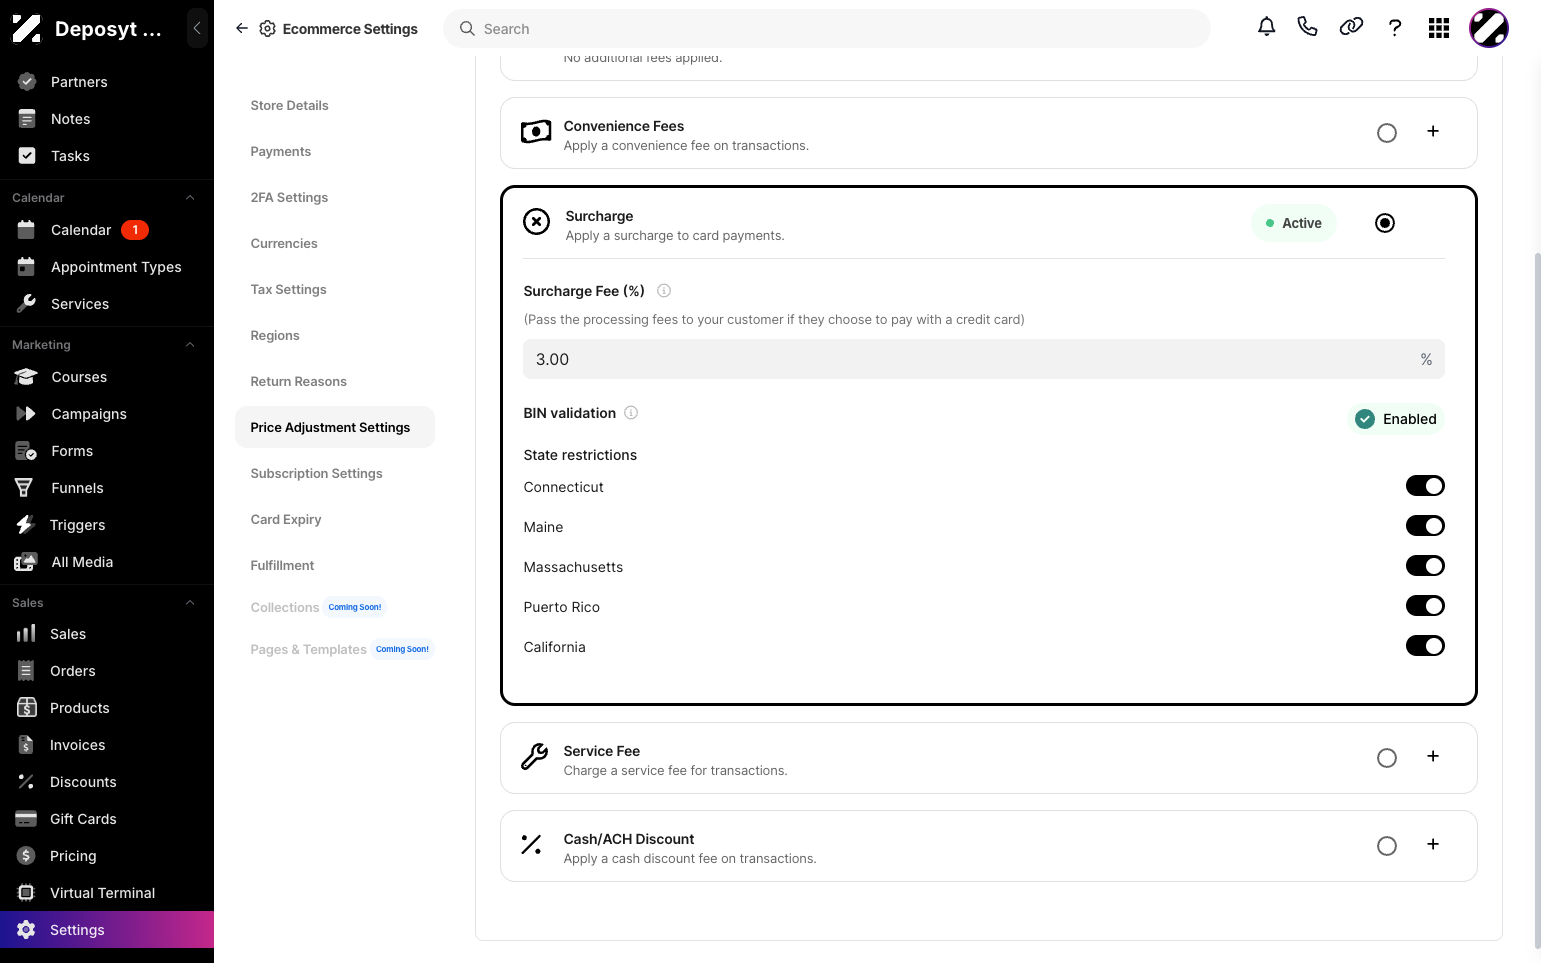Select the Surcharge radio button
1541x963 pixels.
[1385, 223]
